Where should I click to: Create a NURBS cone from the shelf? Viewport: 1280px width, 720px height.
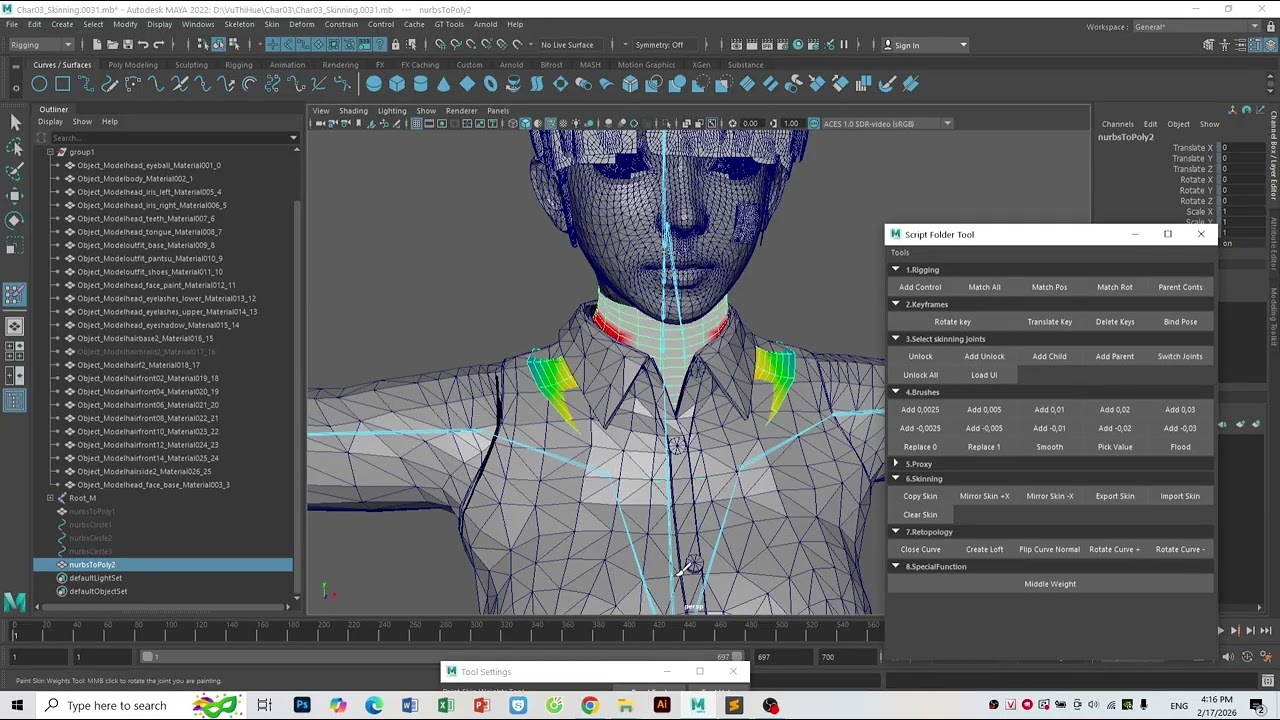point(444,84)
